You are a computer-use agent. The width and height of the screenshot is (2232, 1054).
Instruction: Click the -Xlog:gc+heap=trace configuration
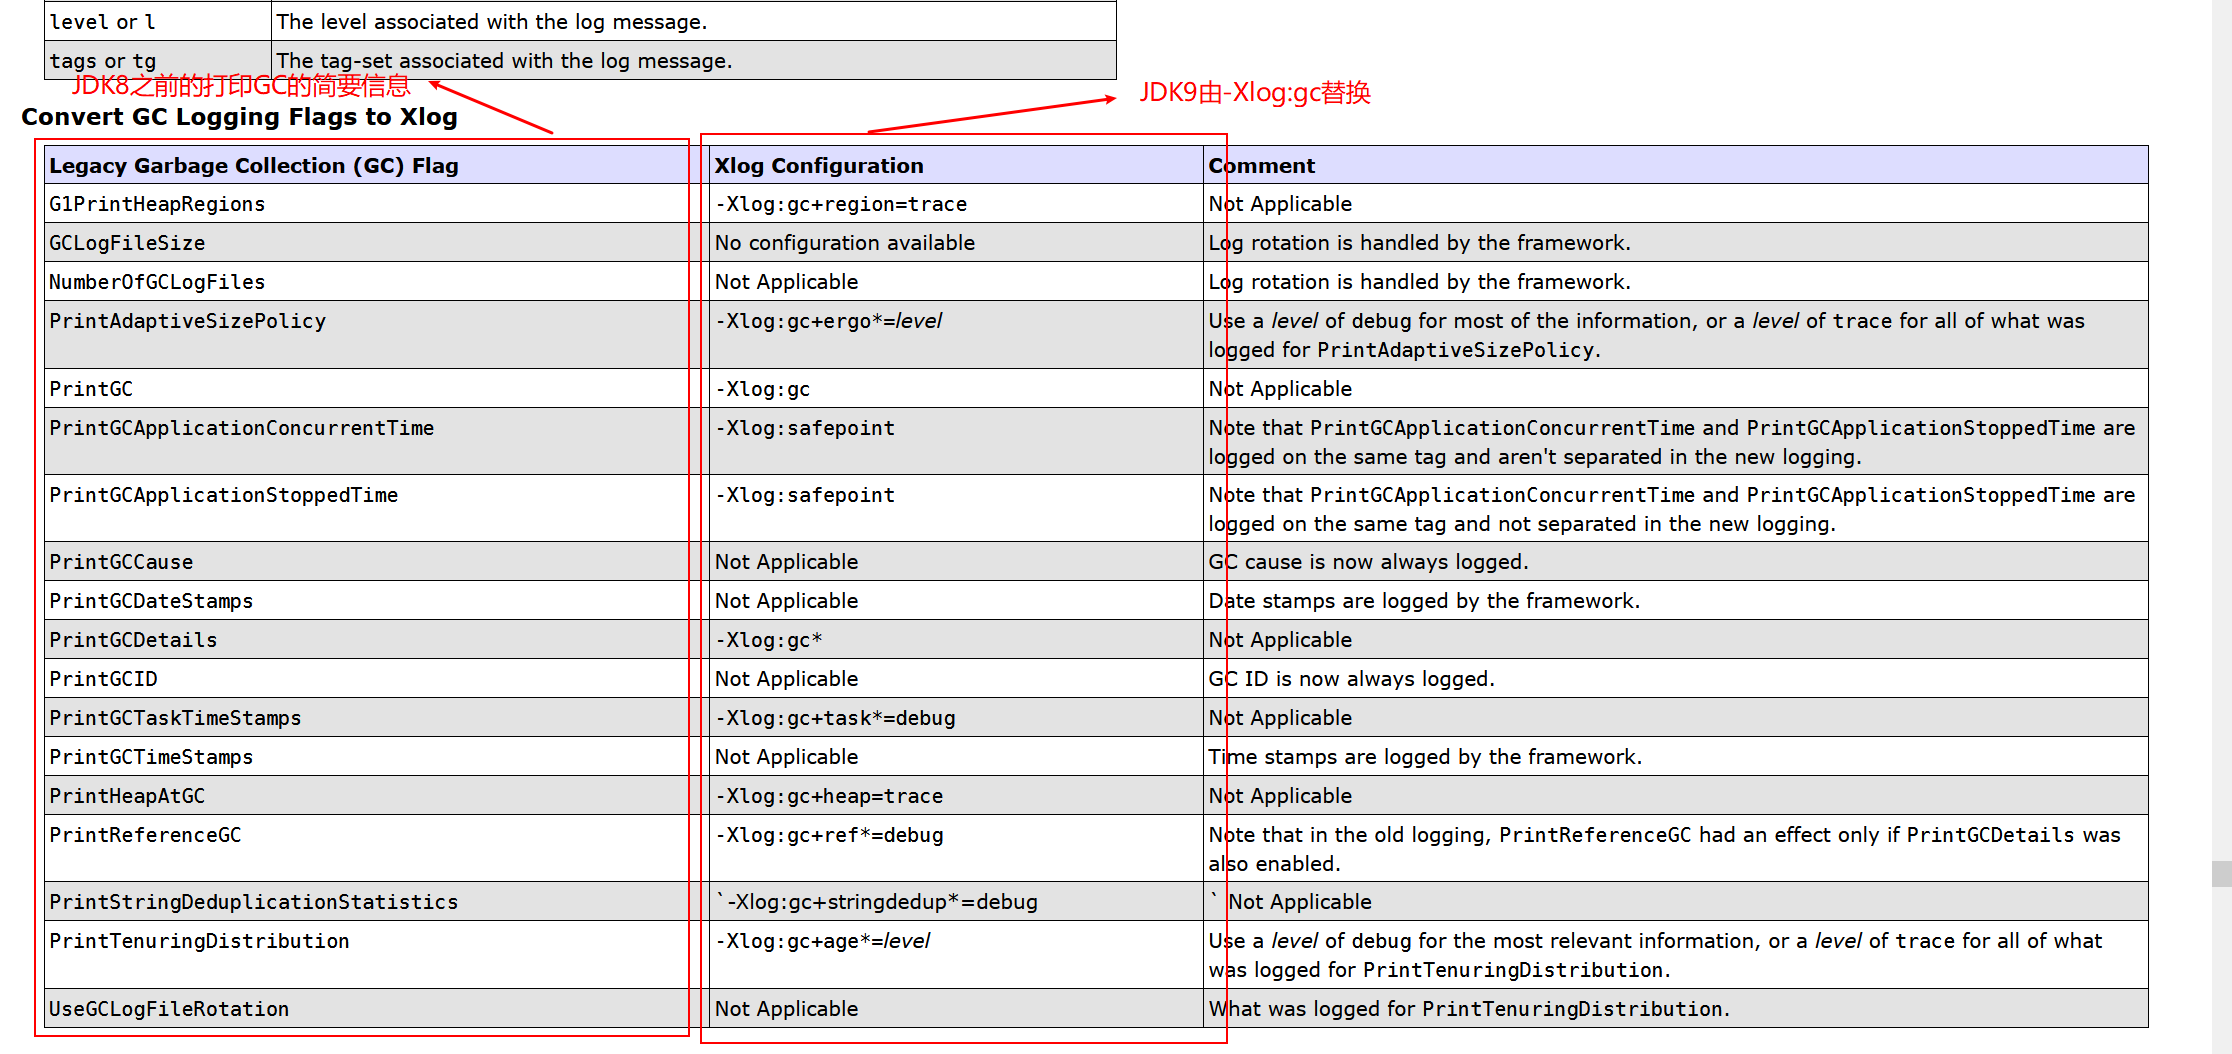pos(829,796)
